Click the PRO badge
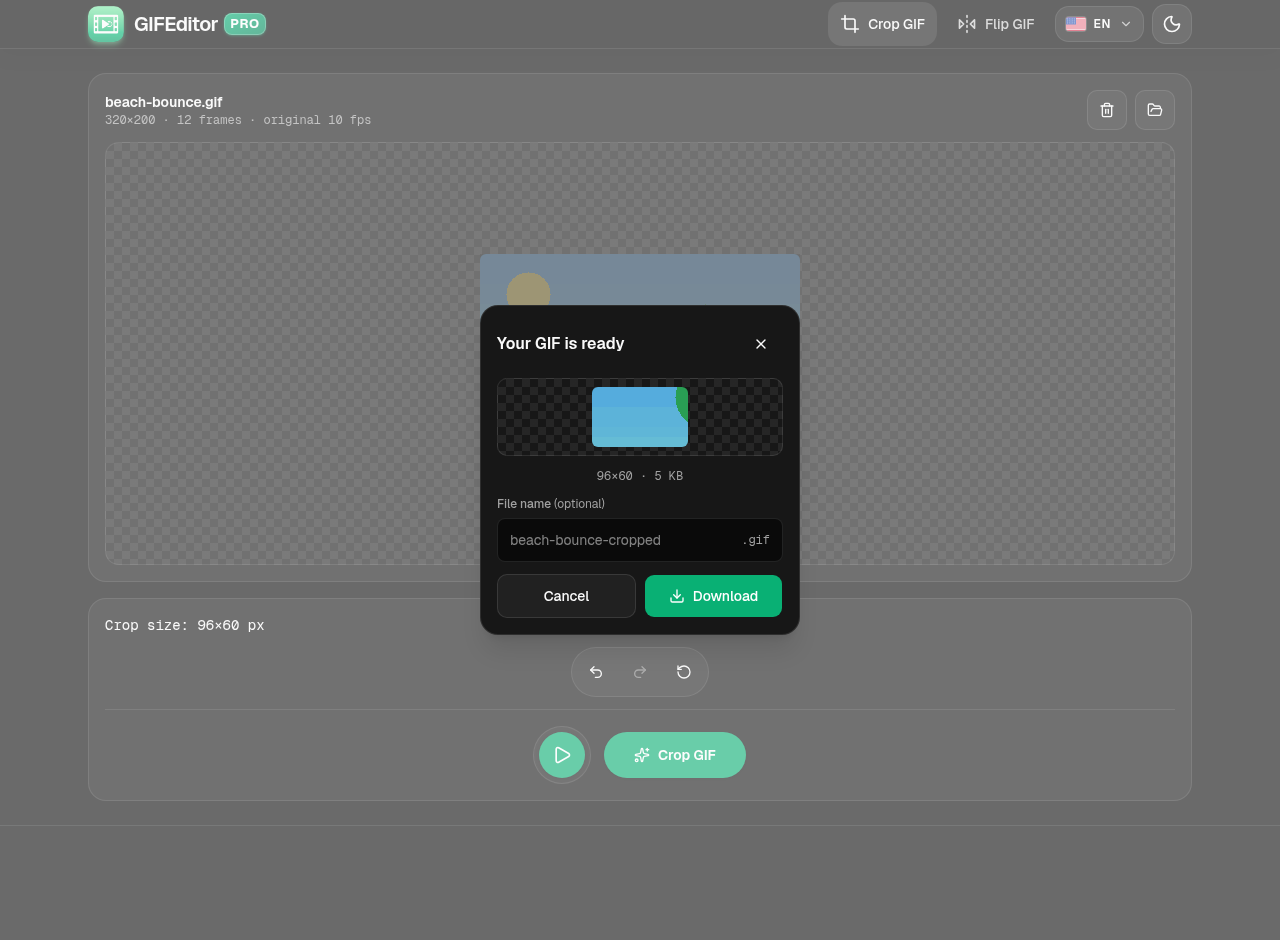Viewport: 1280px width, 940px height. pos(245,24)
